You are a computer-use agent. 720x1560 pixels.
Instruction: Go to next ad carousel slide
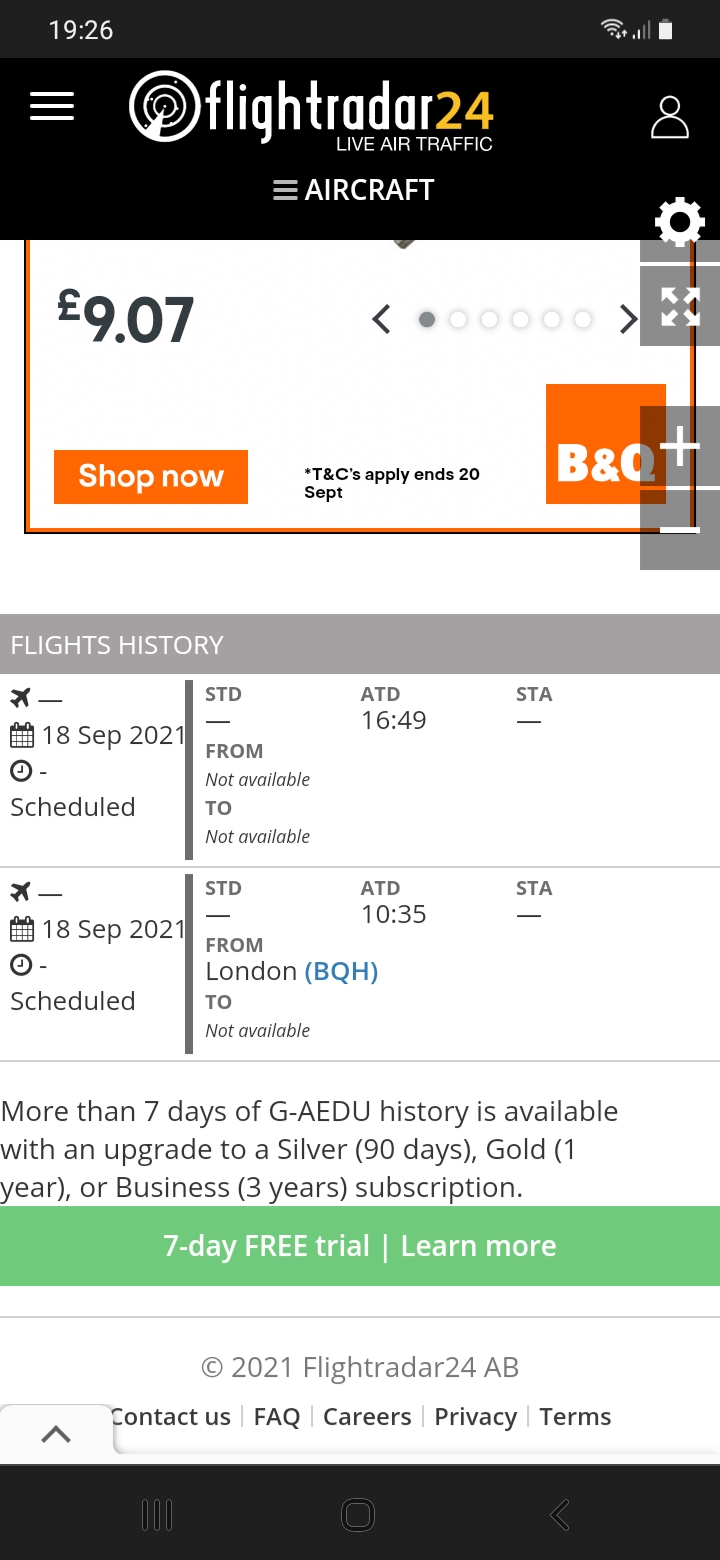pos(628,320)
